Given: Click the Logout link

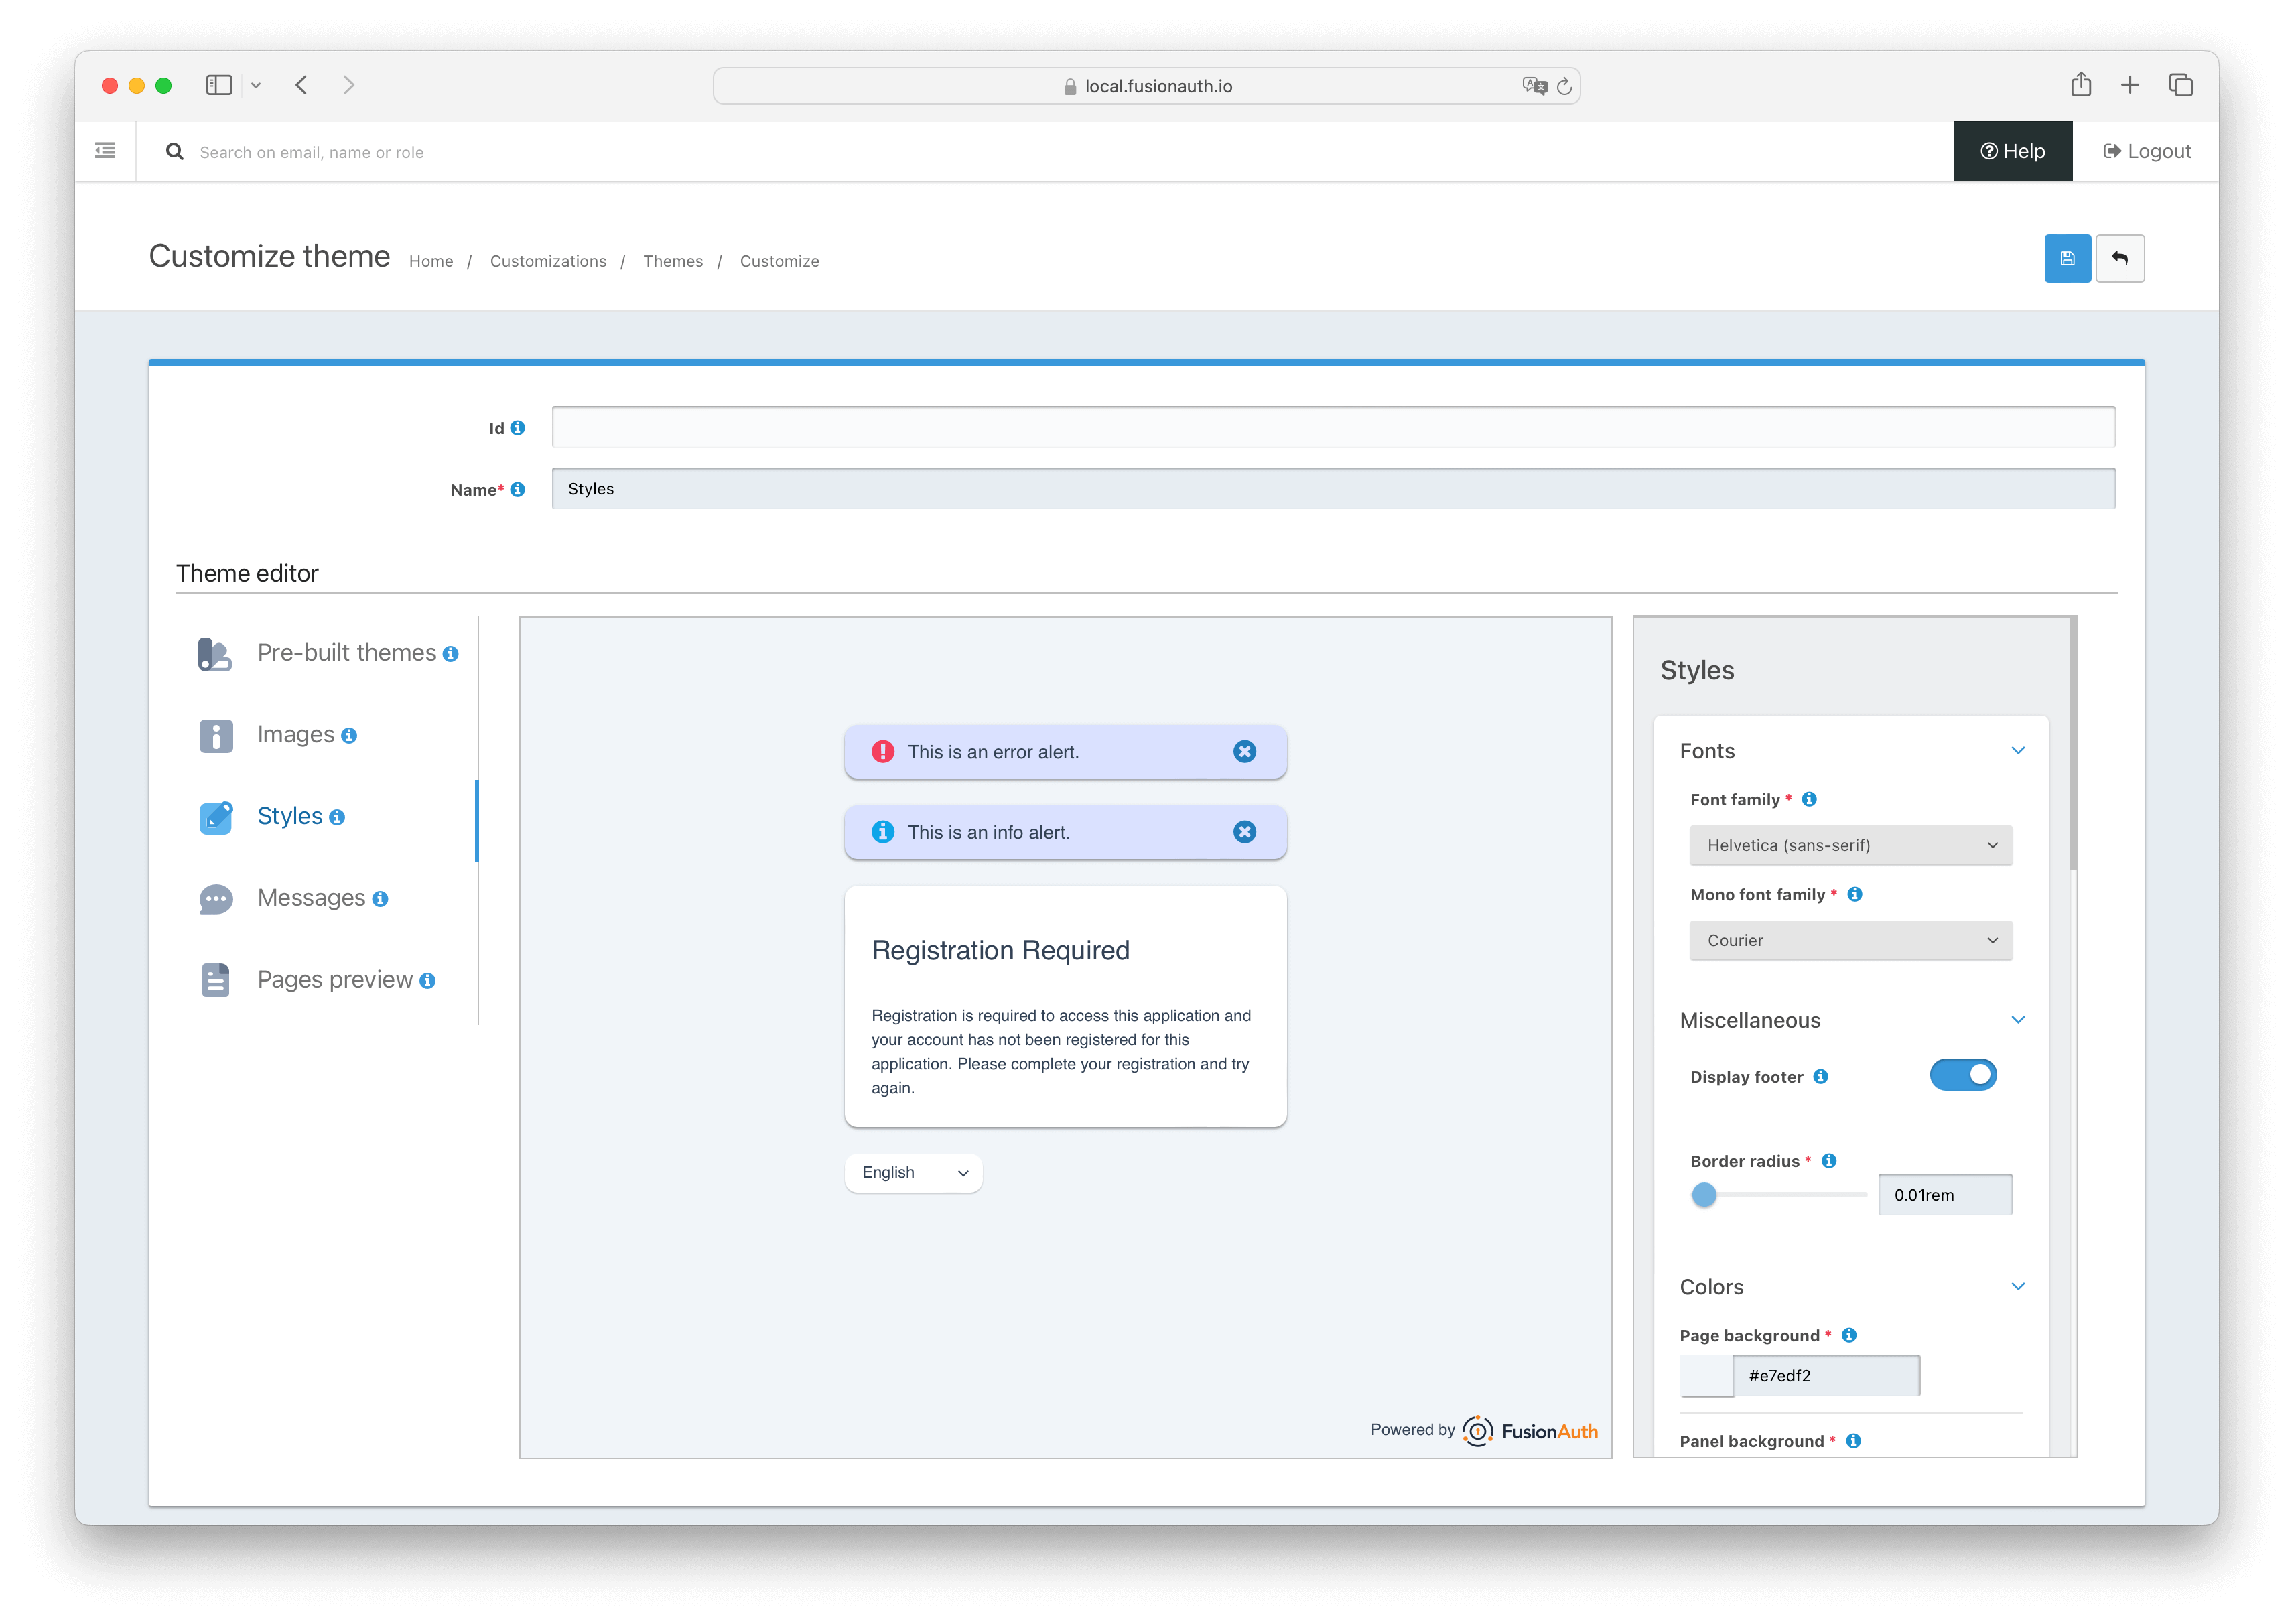Looking at the screenshot, I should pos(2146,151).
